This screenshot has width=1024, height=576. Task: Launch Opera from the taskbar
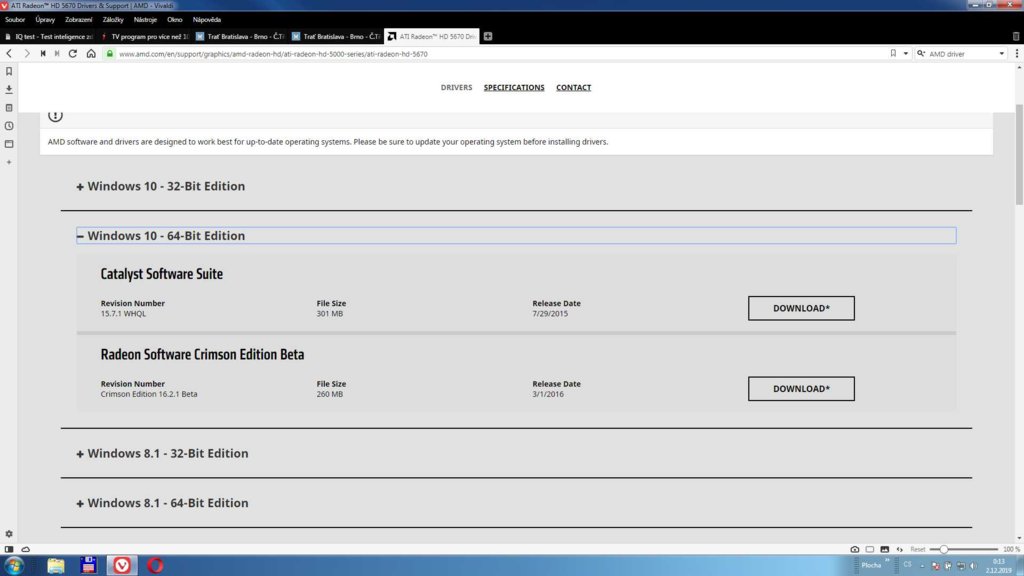[x=155, y=565]
